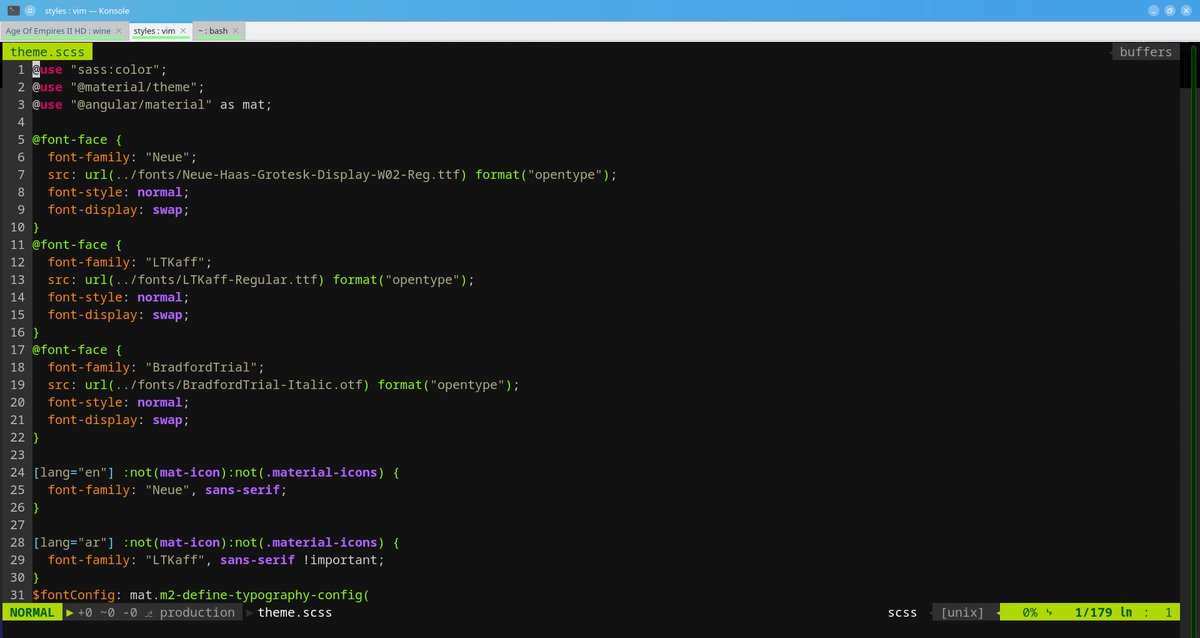The image size is (1200, 638).
Task: Close the styles : vim tab
Action: coord(183,31)
